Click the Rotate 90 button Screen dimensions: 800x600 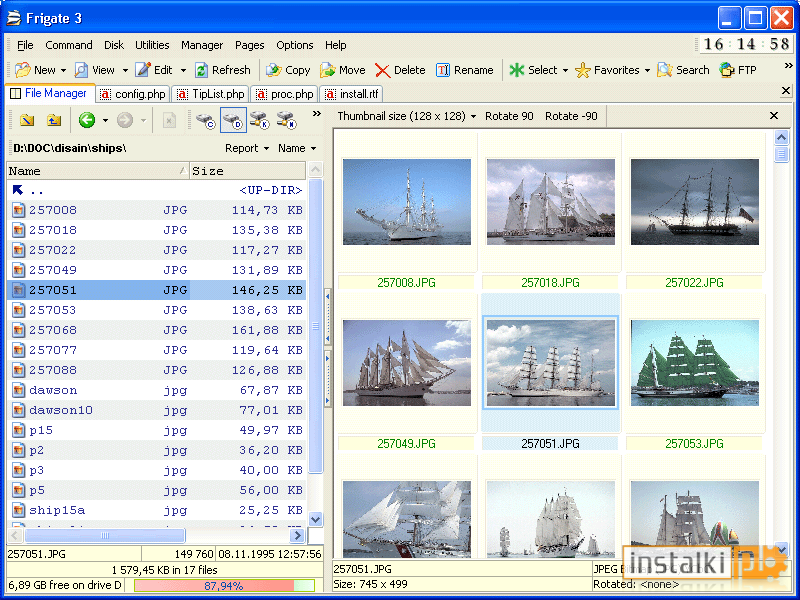point(509,116)
